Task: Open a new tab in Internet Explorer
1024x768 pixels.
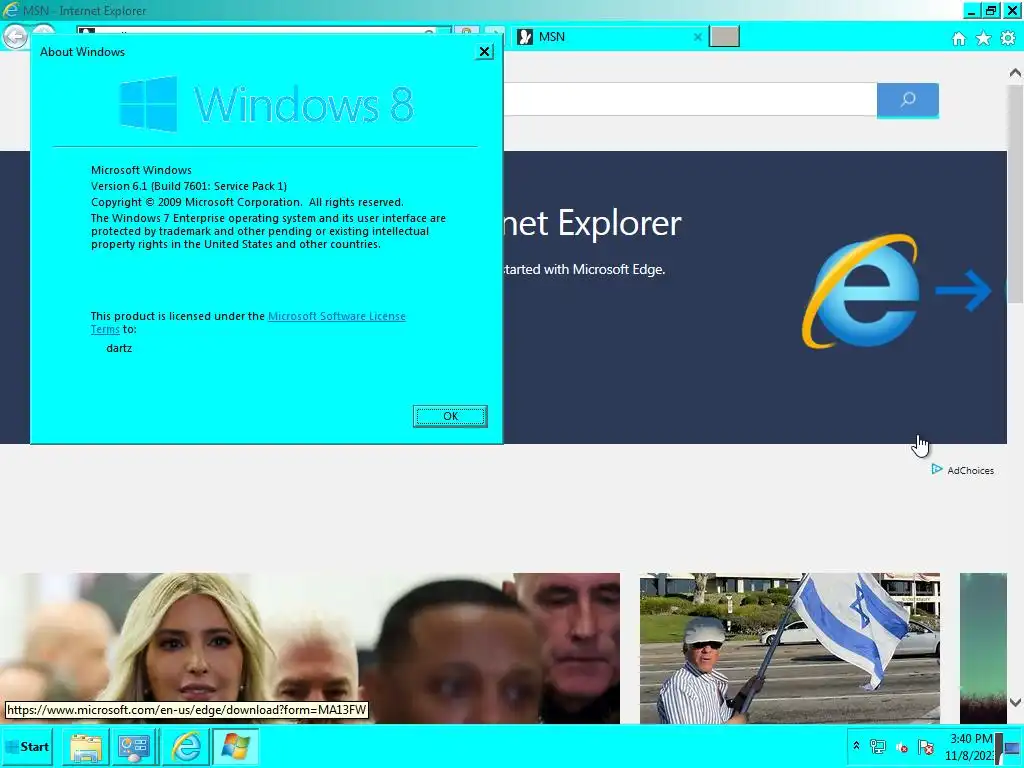Action: [724, 37]
